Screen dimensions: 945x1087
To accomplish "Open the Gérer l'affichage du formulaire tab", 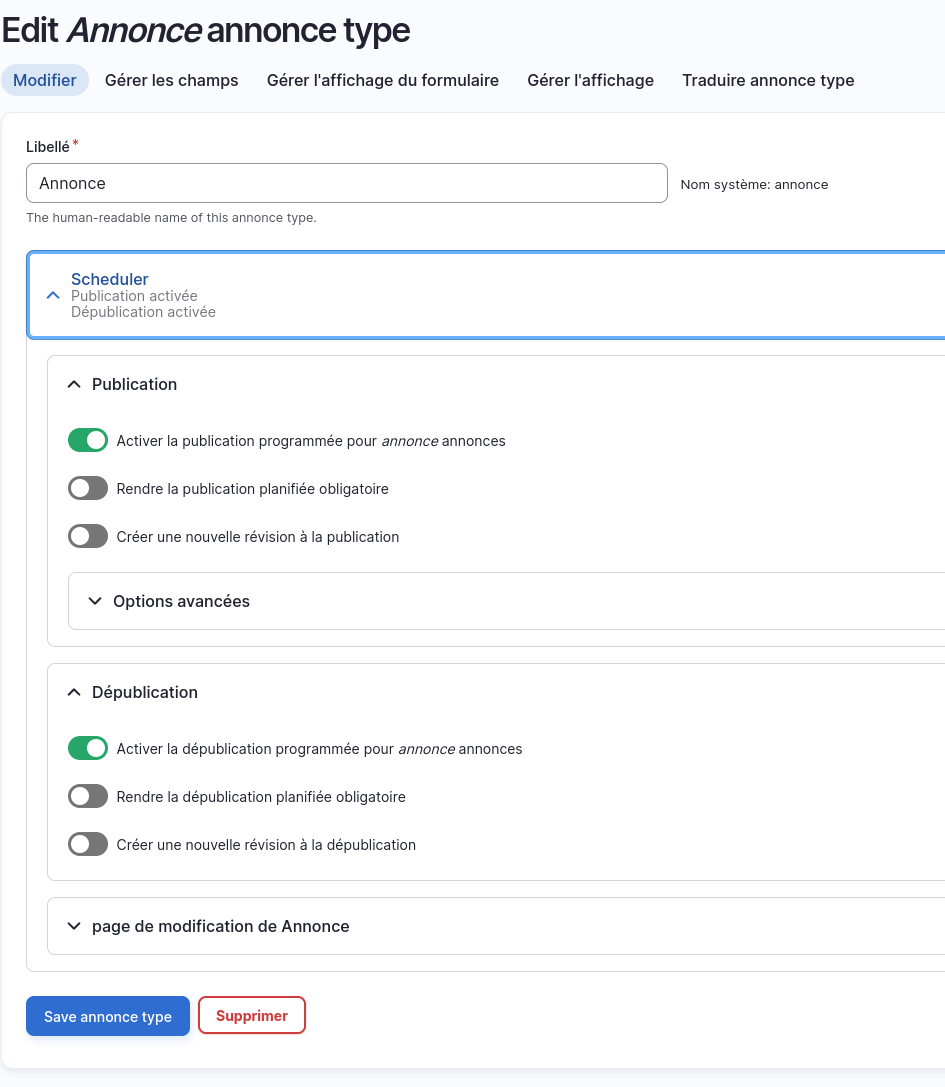I will 383,80.
